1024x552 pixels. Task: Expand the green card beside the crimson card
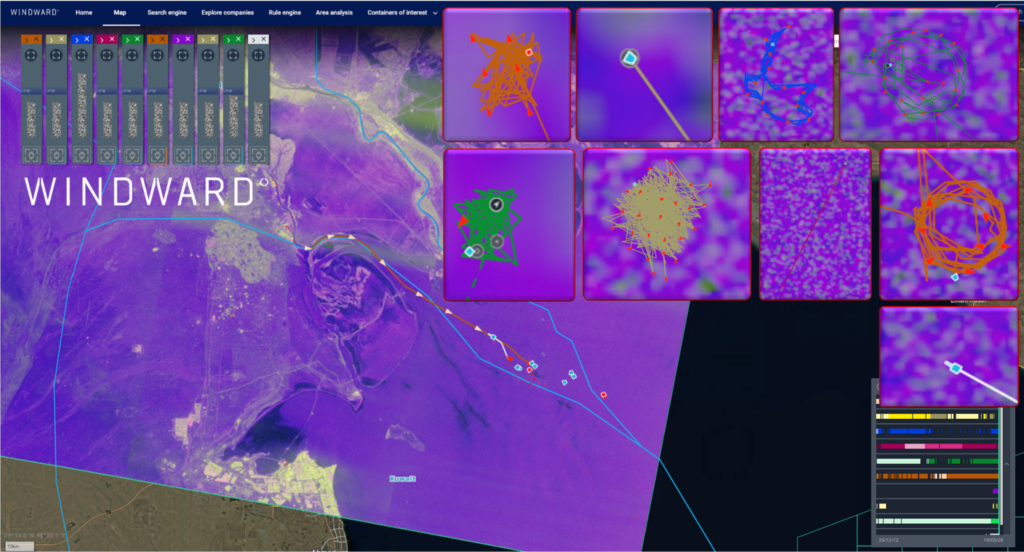(x=127, y=40)
